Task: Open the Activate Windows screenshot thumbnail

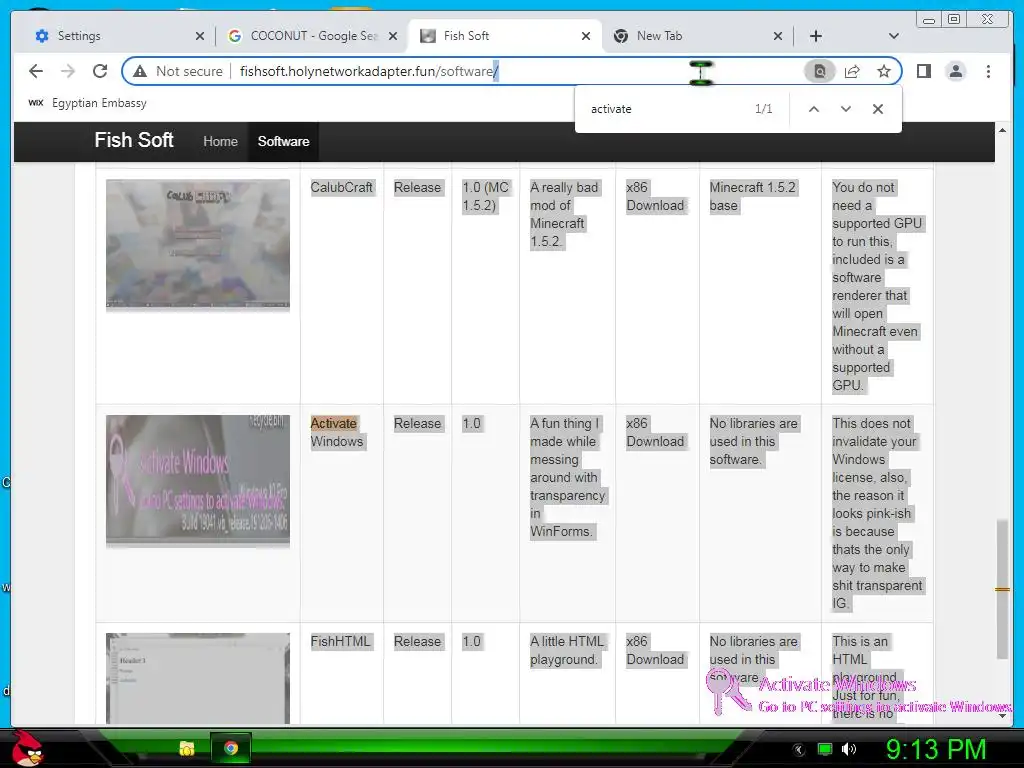Action: click(198, 480)
